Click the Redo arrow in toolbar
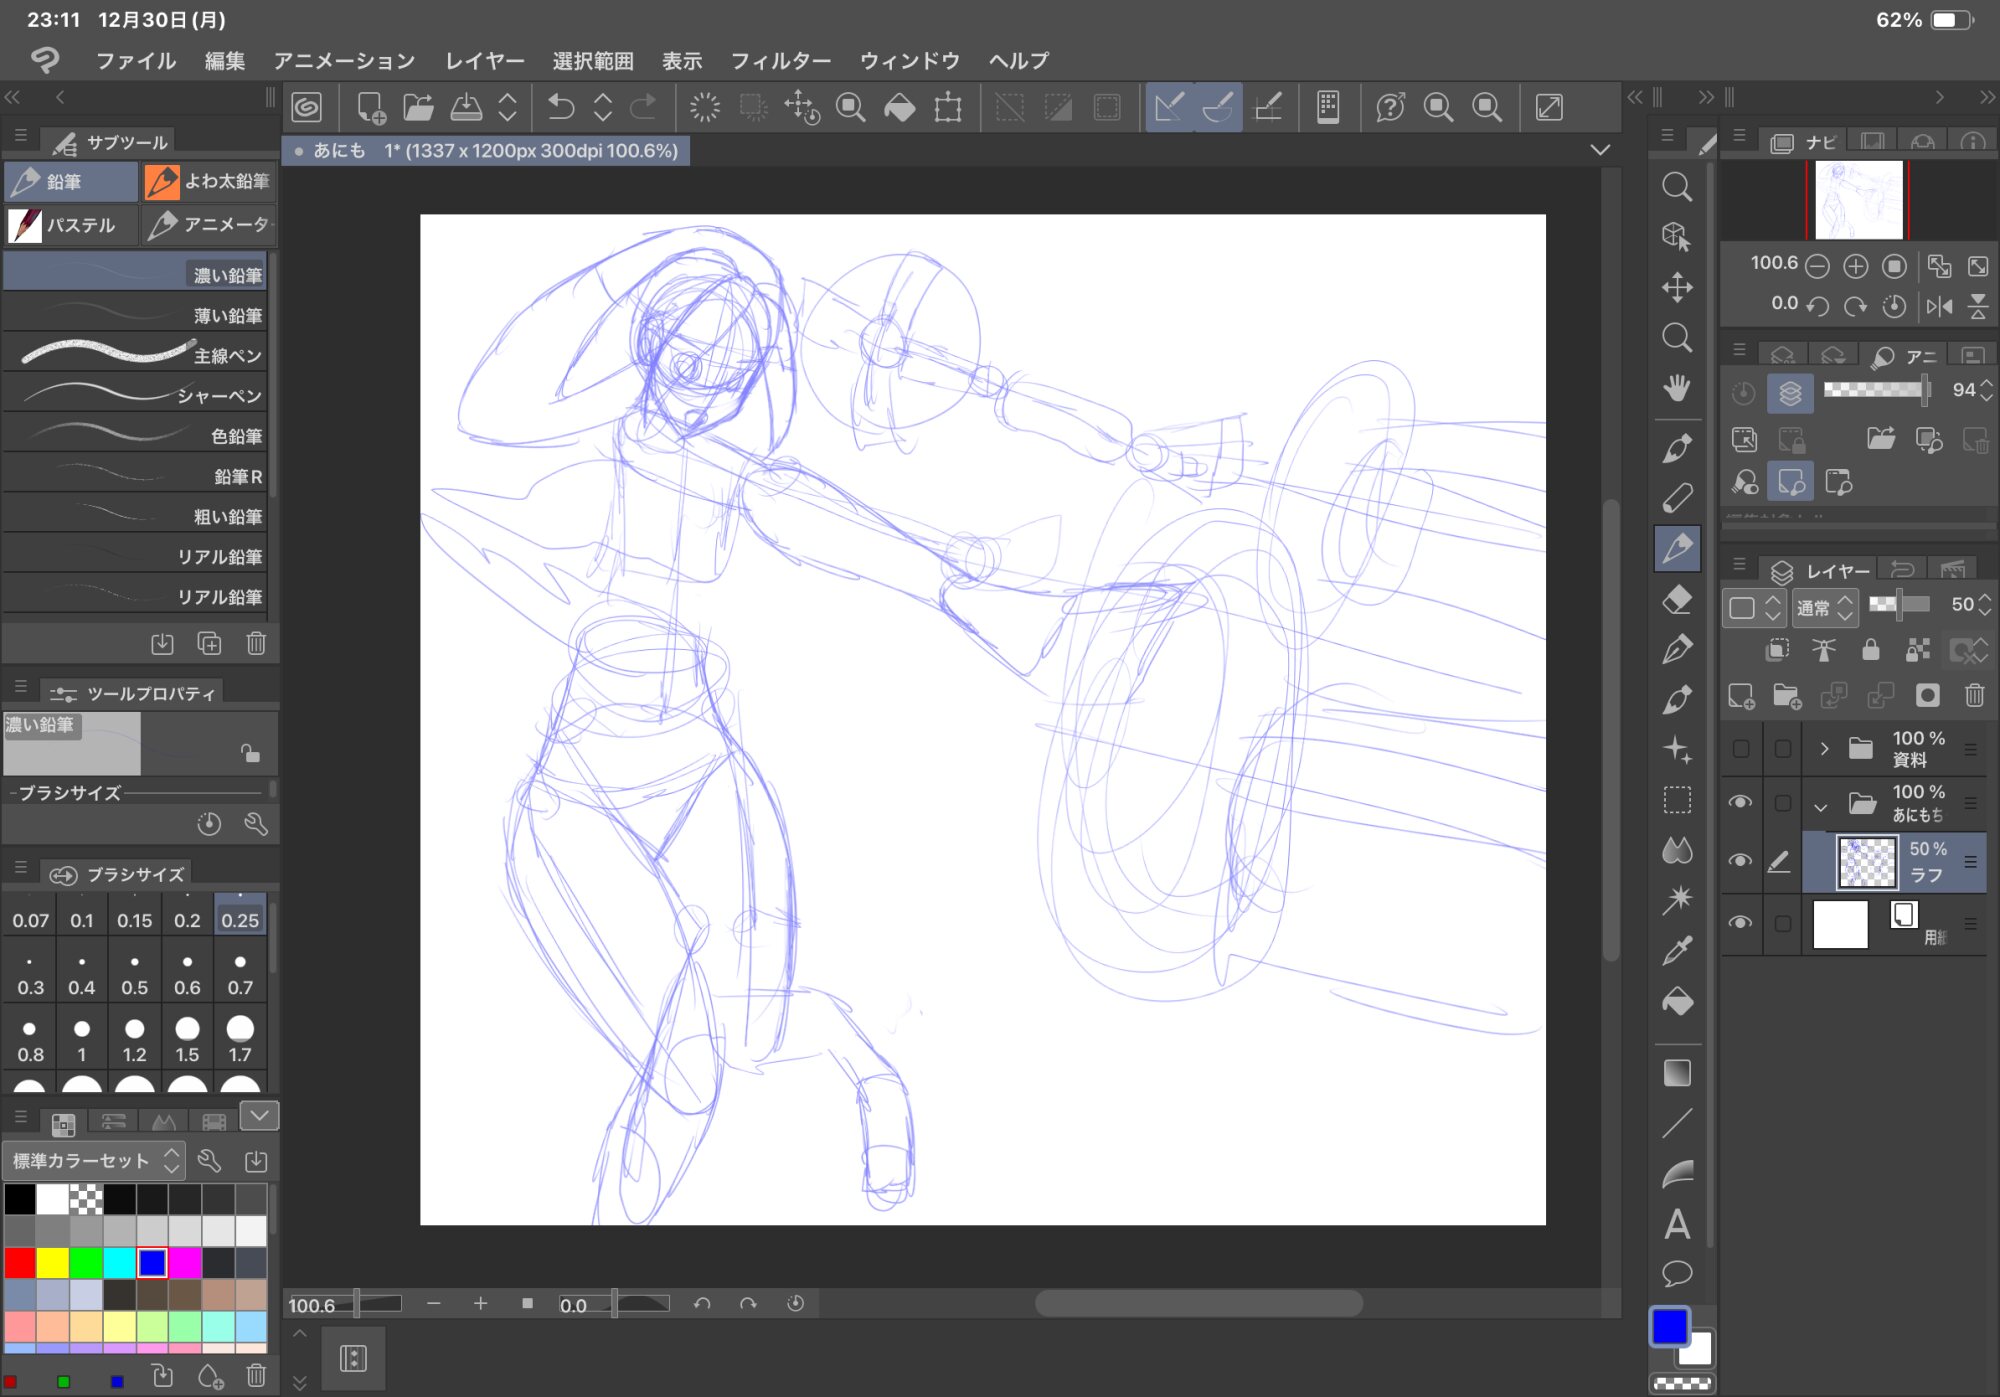The width and height of the screenshot is (2000, 1397). click(x=643, y=107)
